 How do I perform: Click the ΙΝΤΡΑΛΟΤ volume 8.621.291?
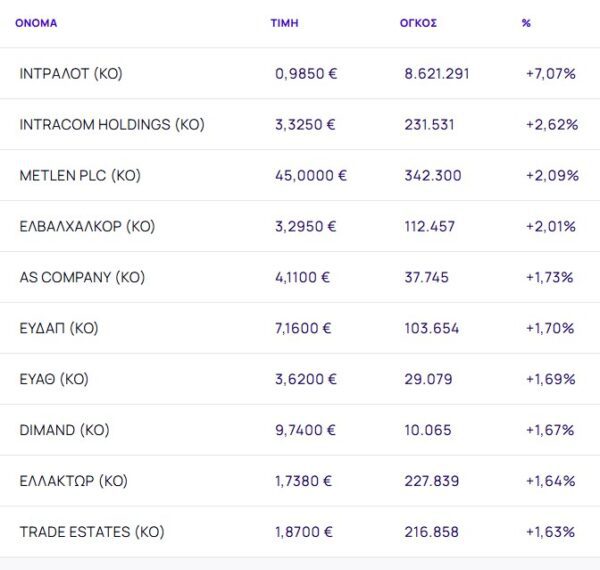[x=437, y=74]
